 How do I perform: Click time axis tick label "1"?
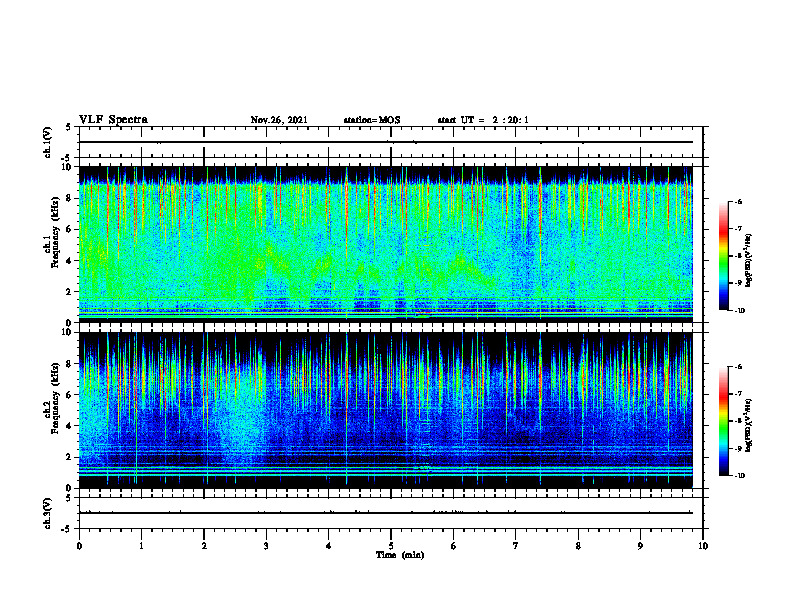pos(141,546)
